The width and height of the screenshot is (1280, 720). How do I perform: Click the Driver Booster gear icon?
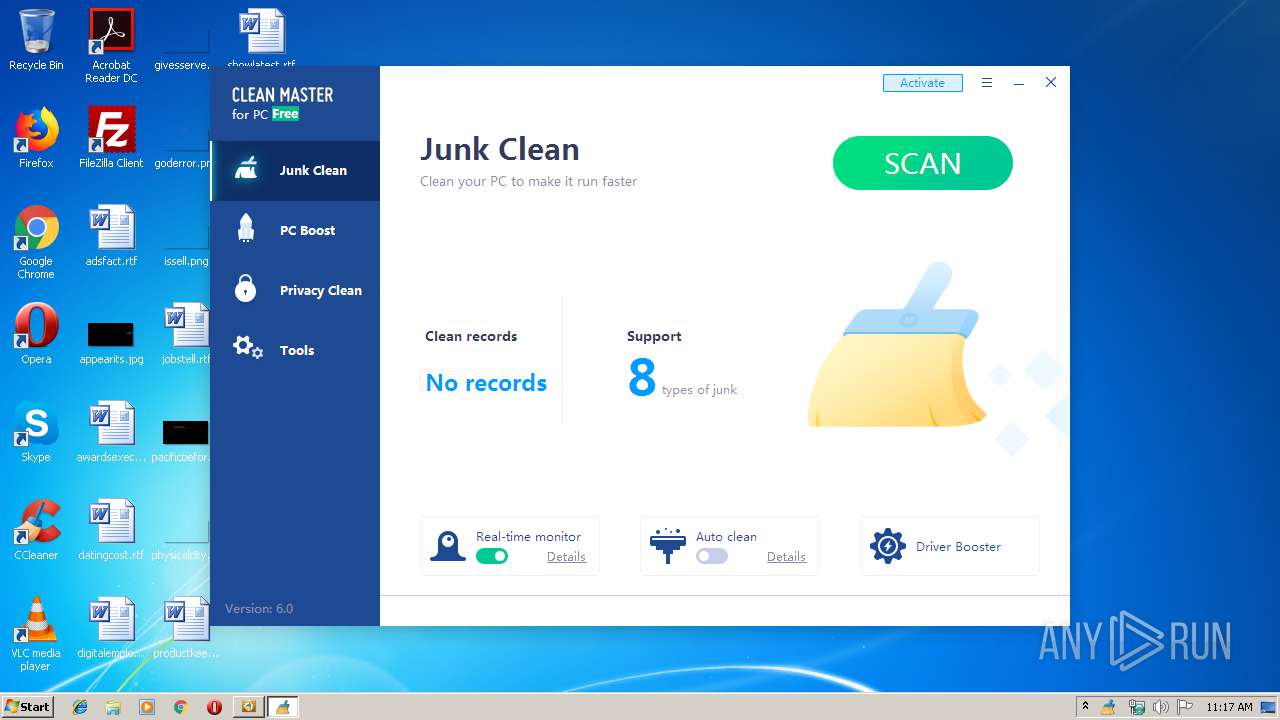[x=887, y=546]
